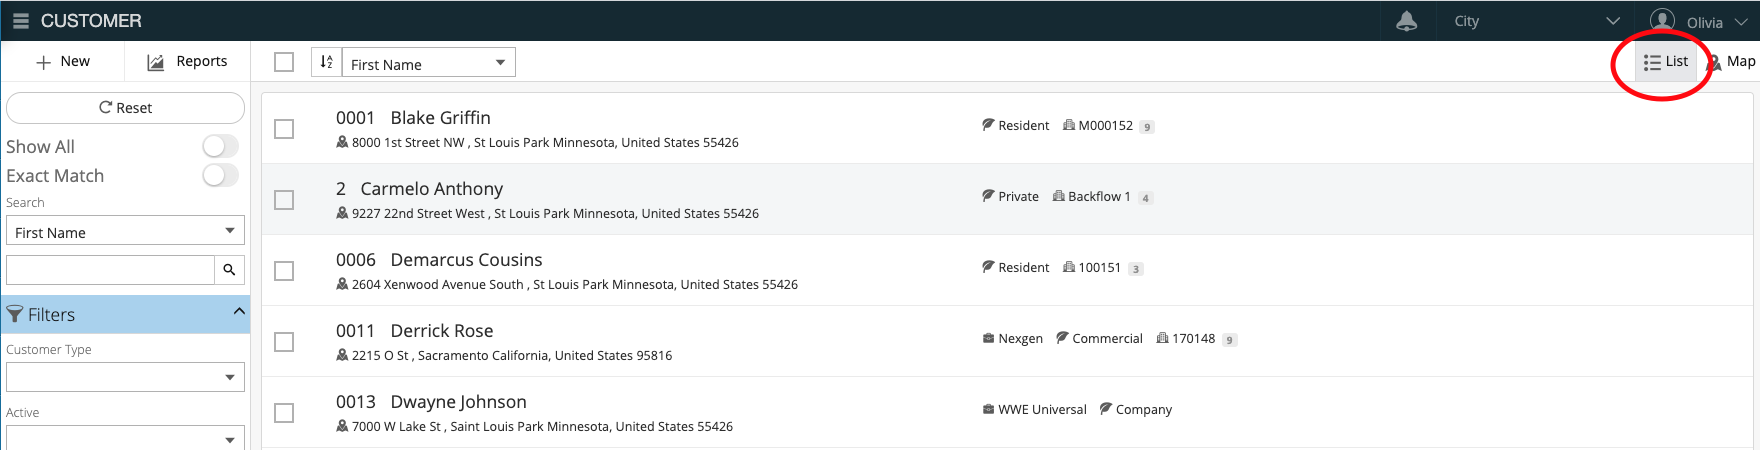Switch to Map view

(1732, 62)
